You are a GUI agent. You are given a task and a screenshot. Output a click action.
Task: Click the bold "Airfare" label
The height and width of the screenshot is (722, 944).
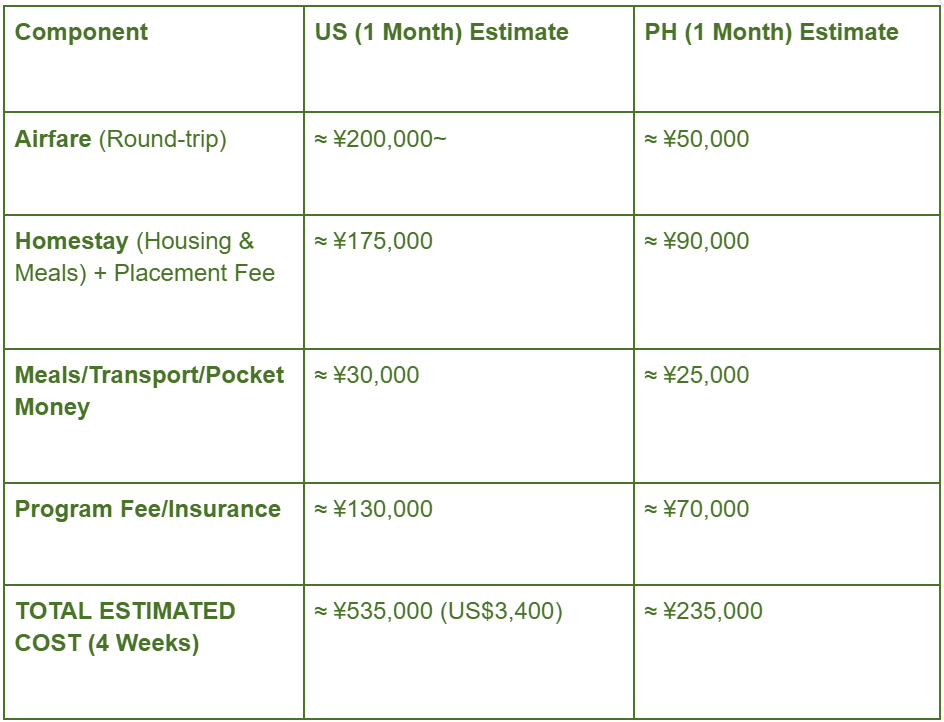tap(53, 139)
